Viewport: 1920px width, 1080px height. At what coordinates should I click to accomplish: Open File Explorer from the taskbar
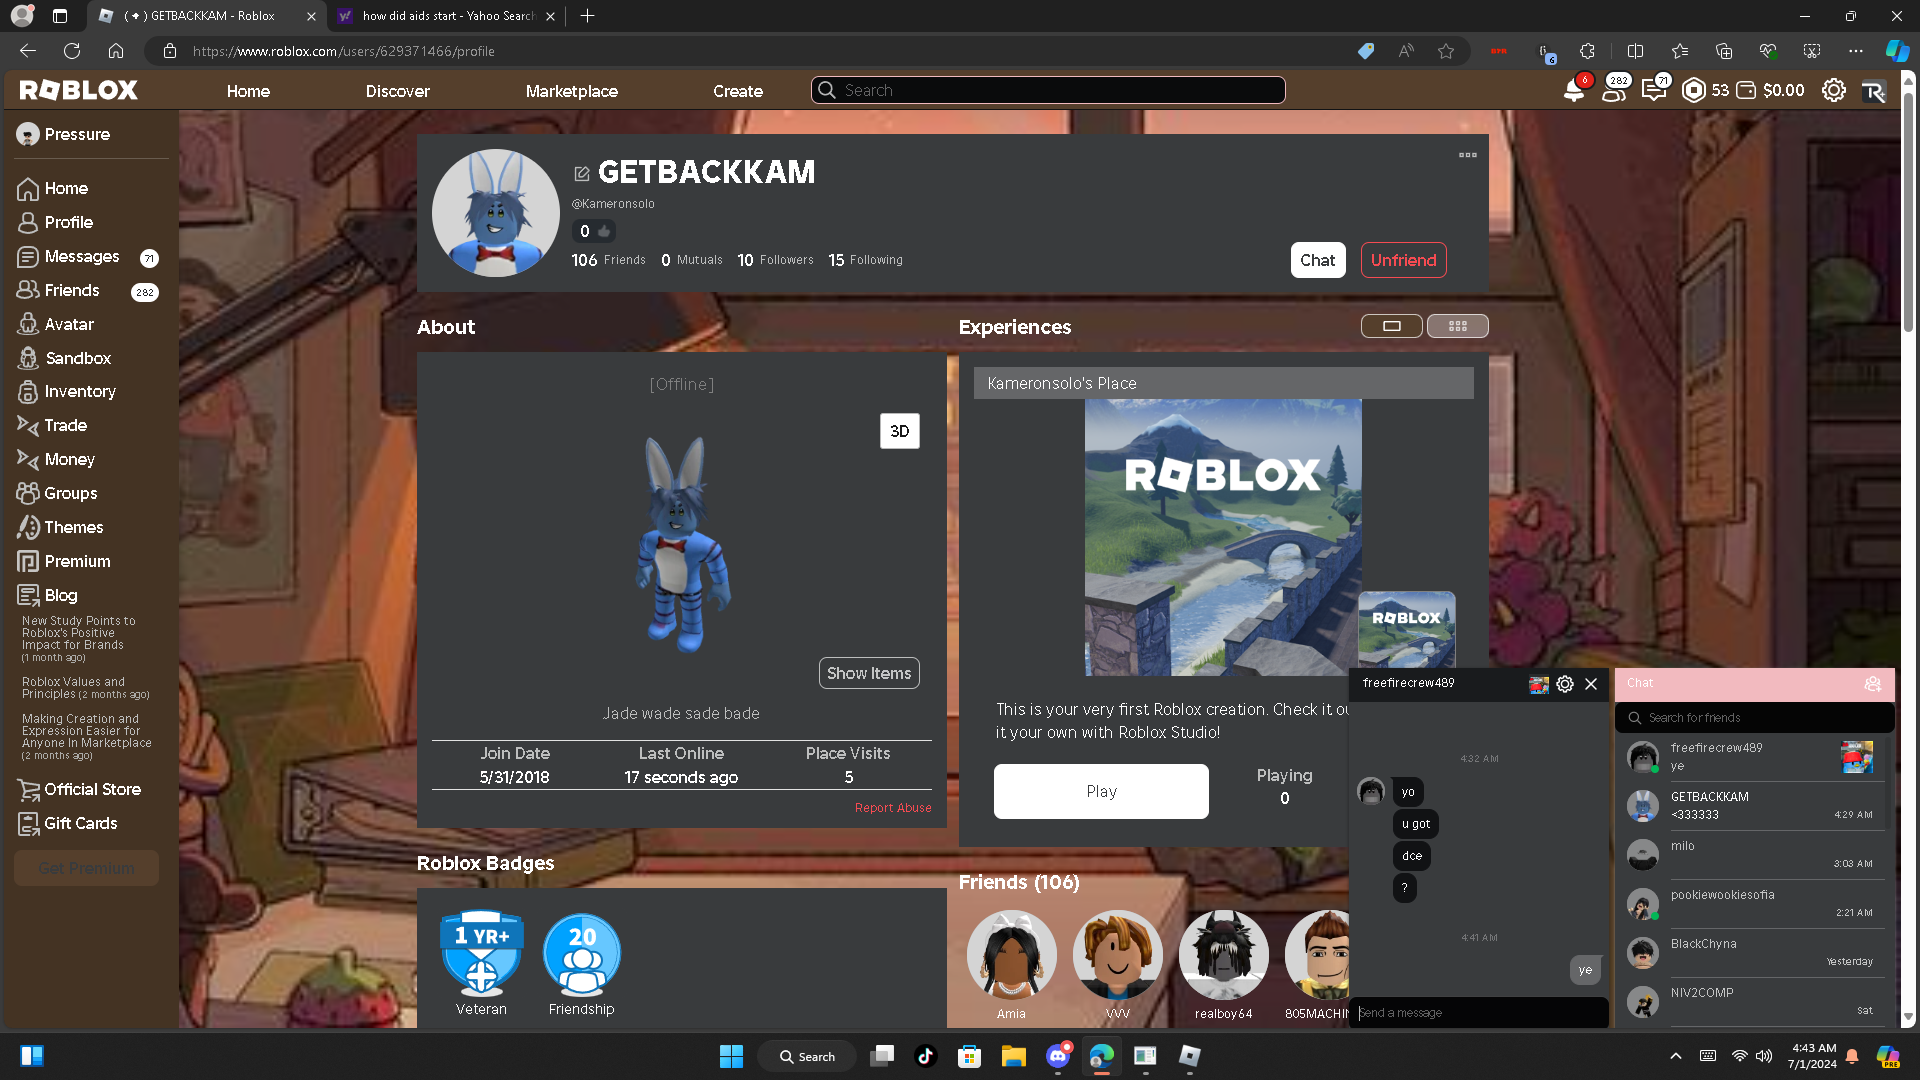tap(1013, 1056)
